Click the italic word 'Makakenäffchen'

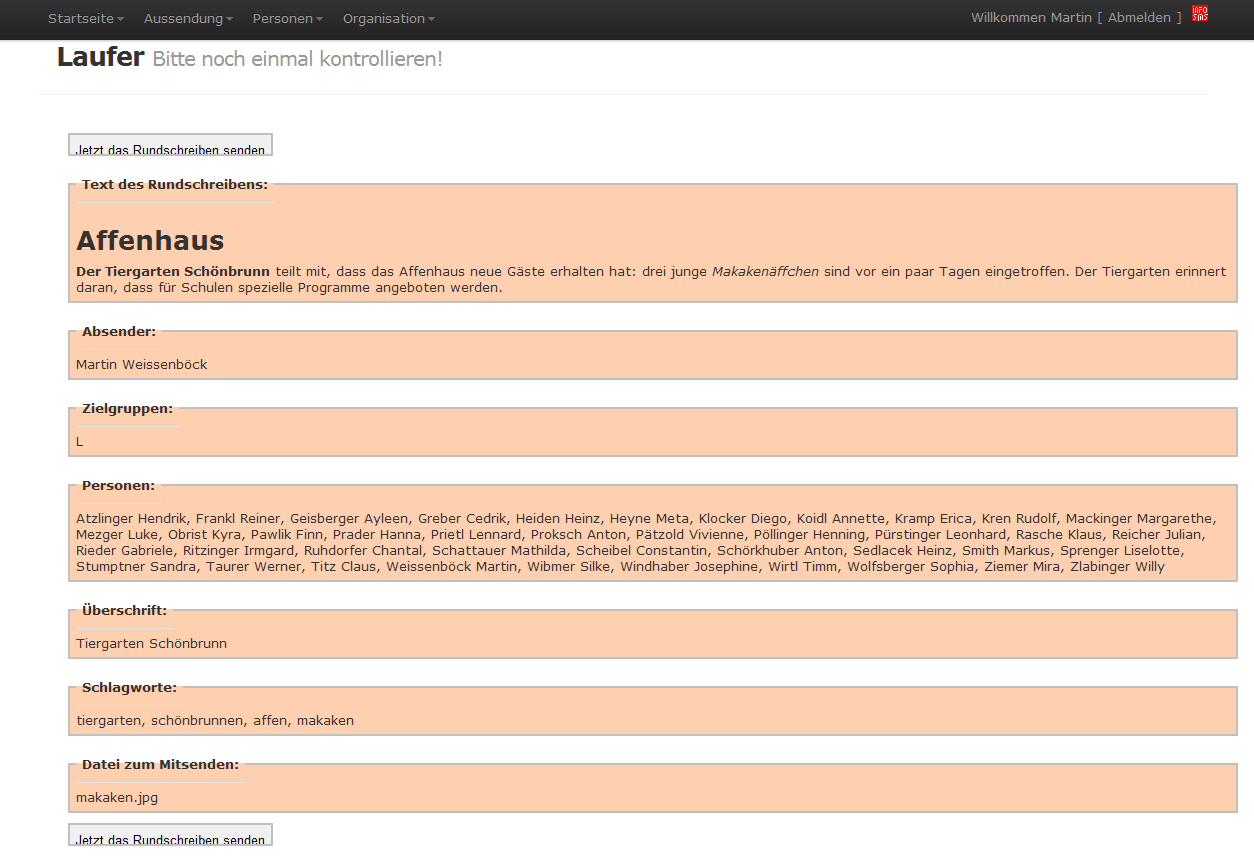click(765, 271)
